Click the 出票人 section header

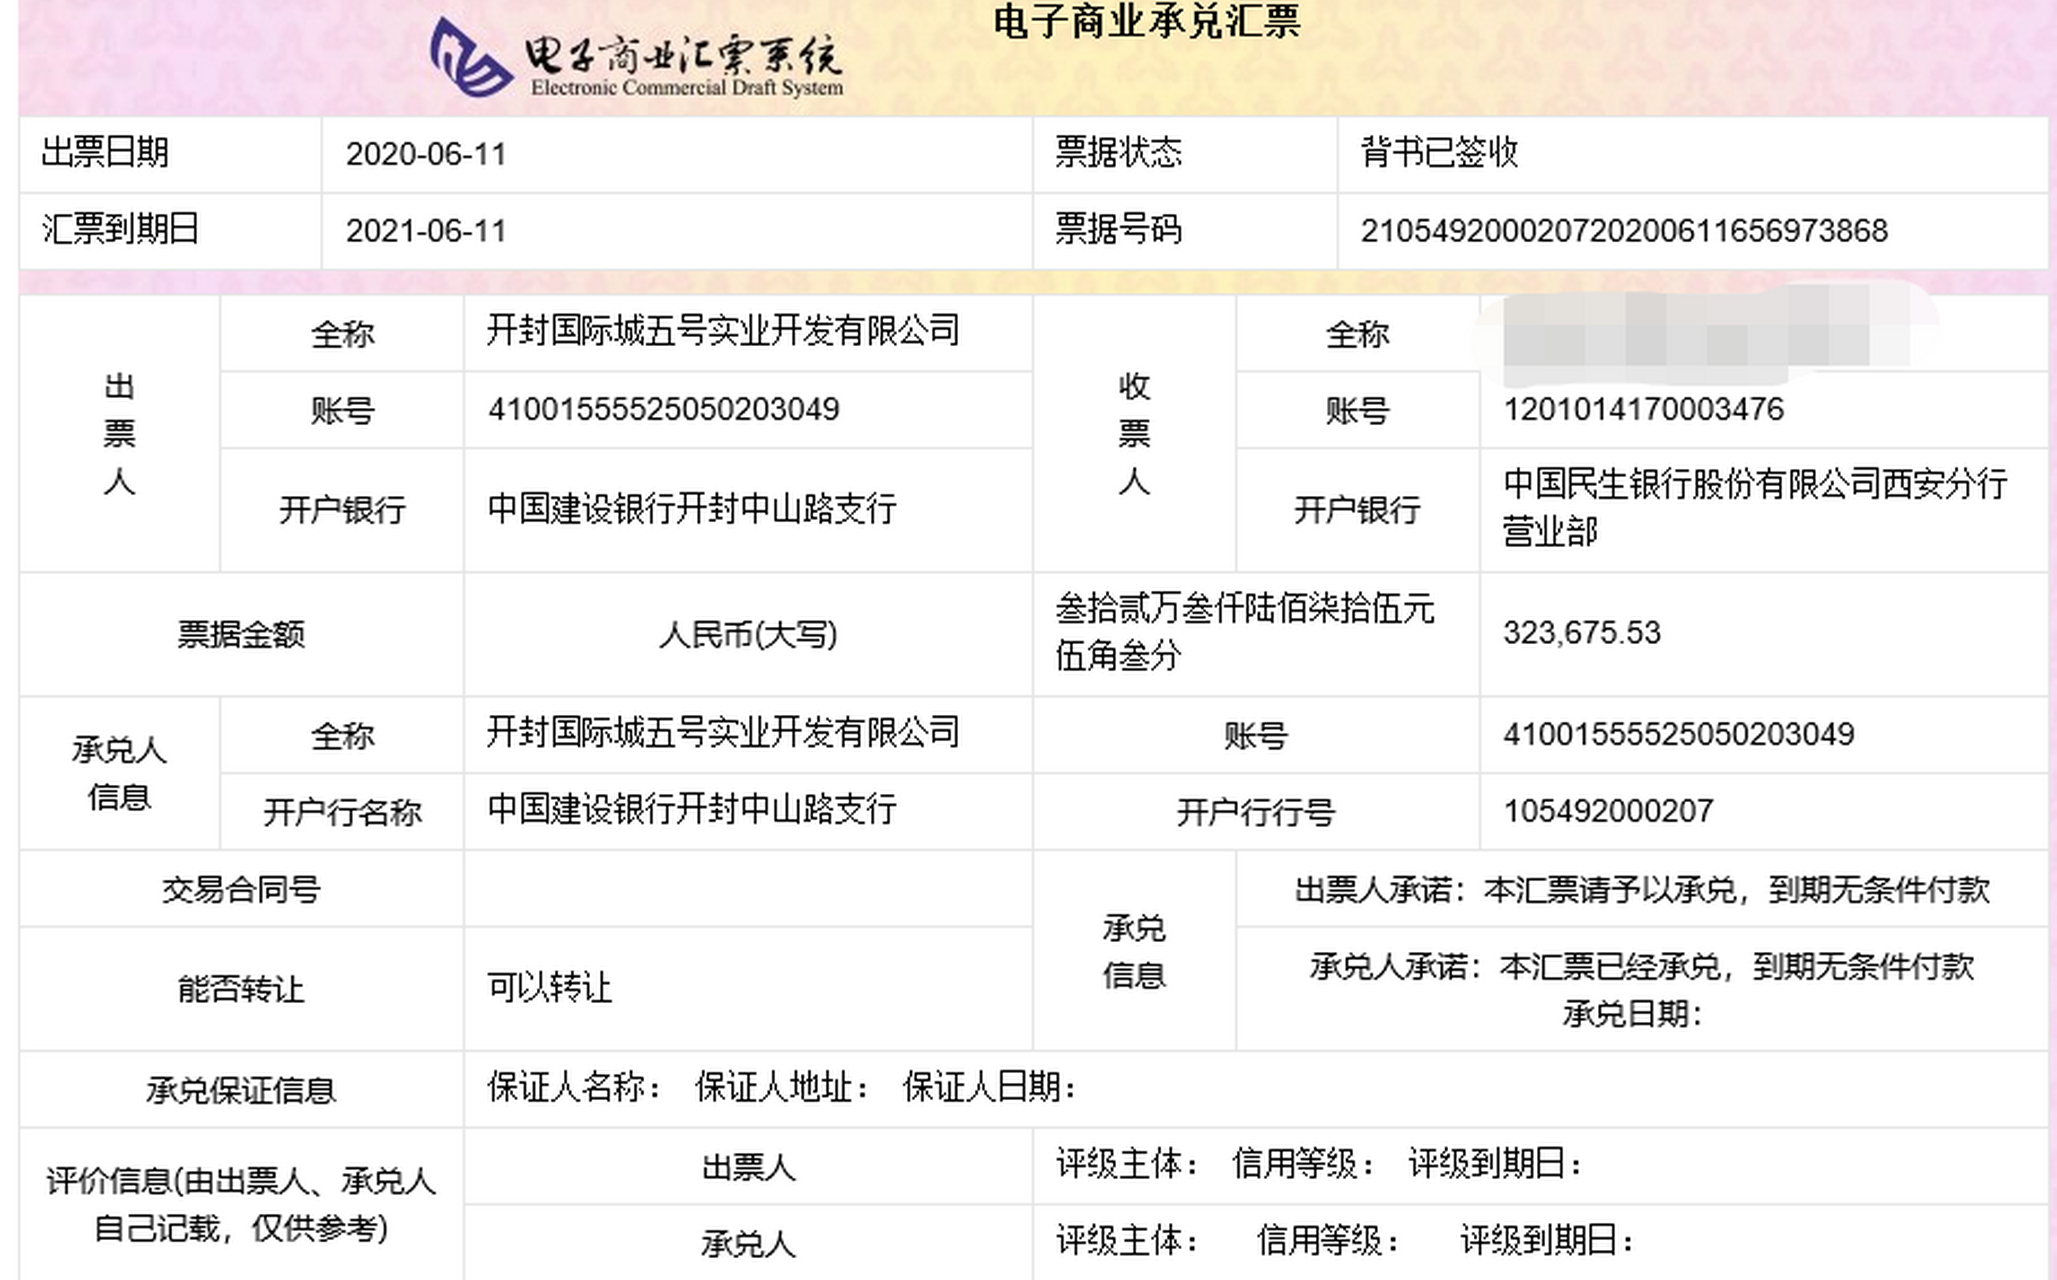[x=119, y=433]
